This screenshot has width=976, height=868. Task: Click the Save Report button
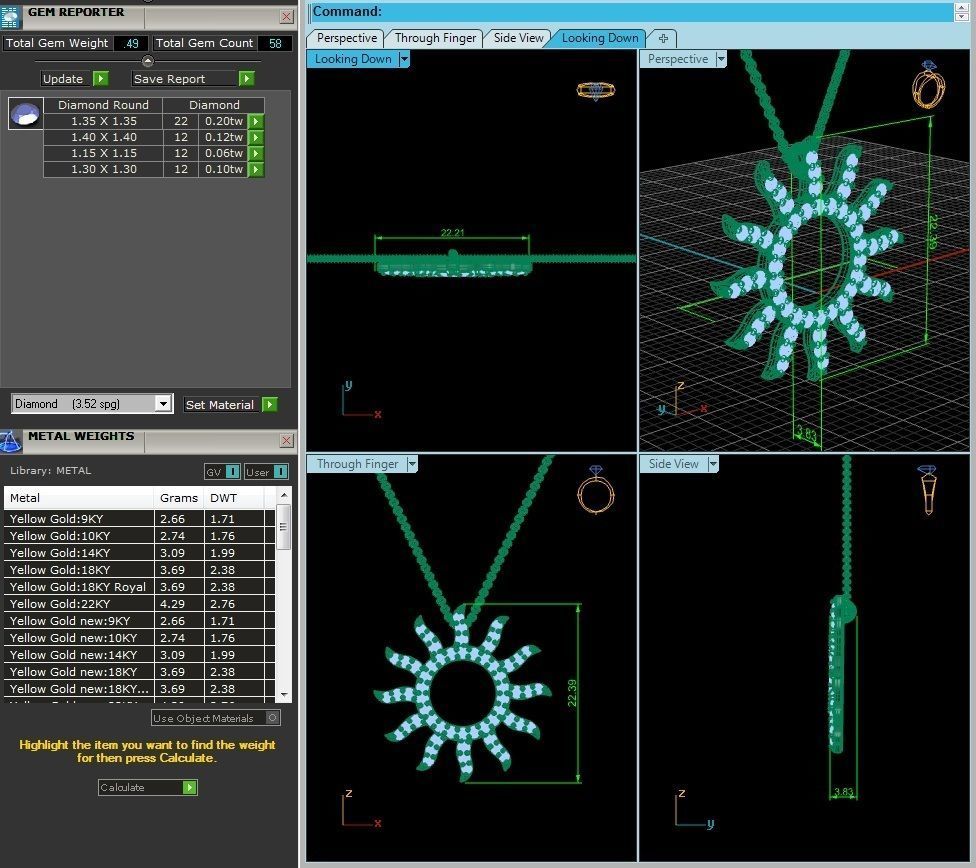click(194, 78)
